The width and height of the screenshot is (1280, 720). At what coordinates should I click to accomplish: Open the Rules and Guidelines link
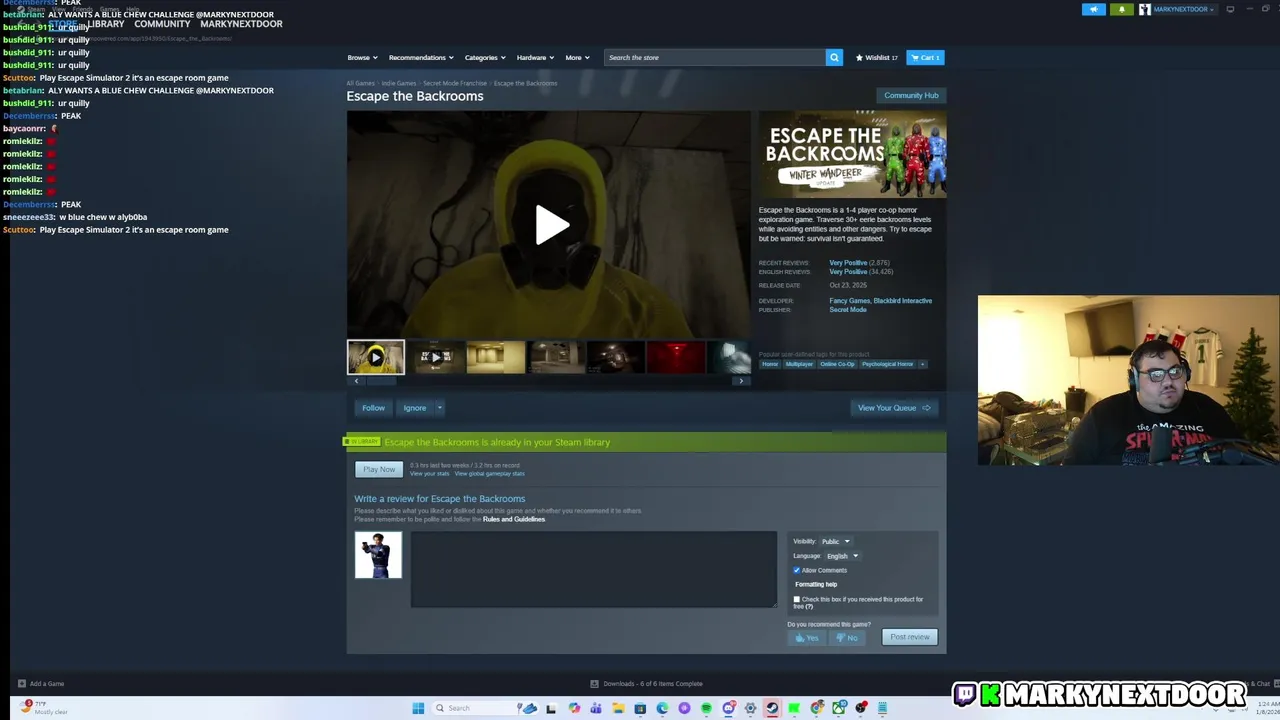tap(514, 519)
